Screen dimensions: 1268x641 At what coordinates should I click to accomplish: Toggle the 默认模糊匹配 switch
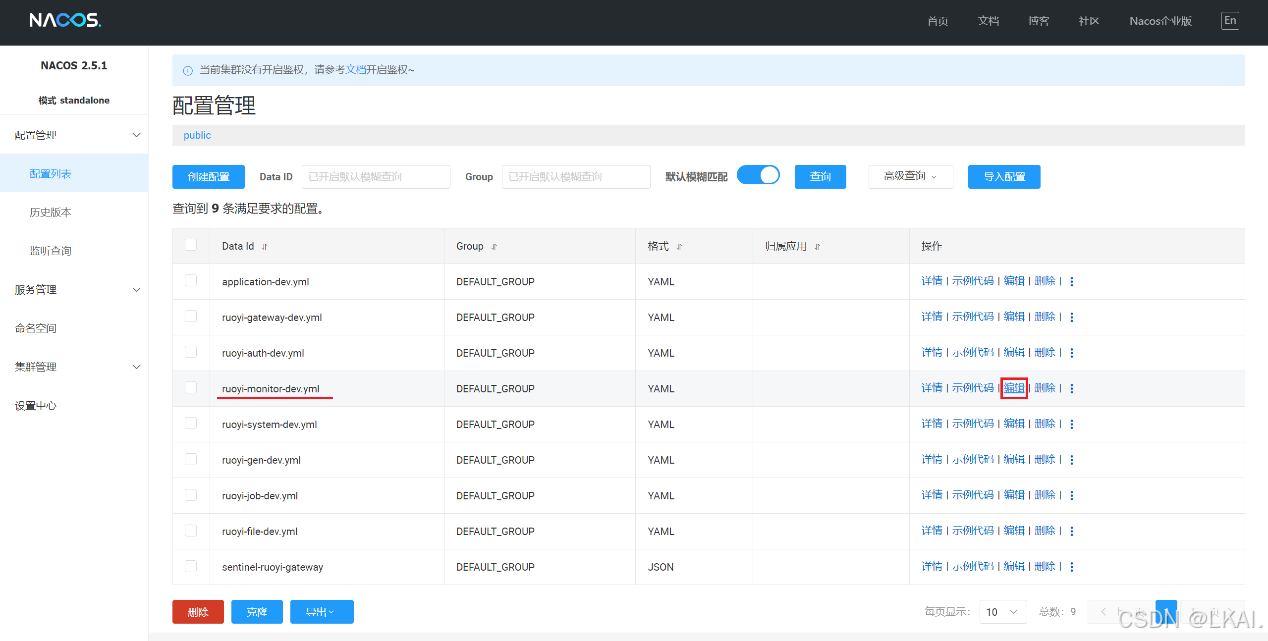pos(758,175)
